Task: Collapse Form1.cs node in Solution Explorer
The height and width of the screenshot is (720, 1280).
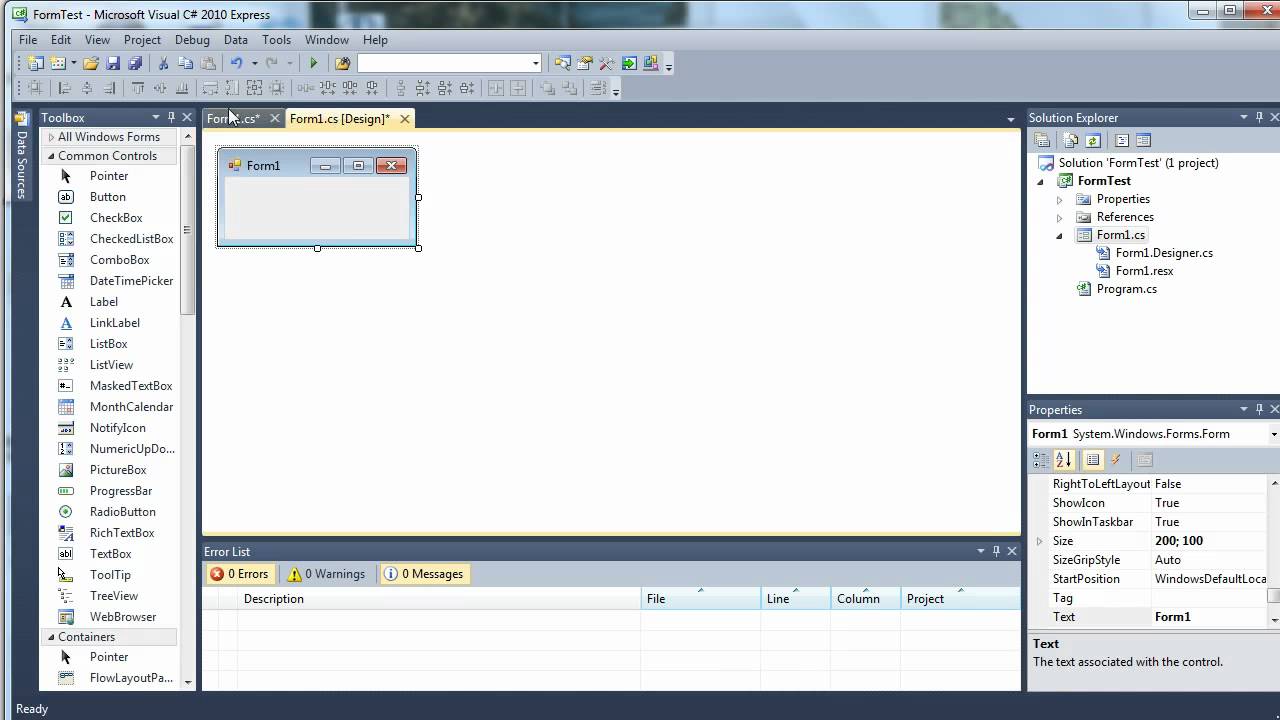Action: (x=1059, y=236)
